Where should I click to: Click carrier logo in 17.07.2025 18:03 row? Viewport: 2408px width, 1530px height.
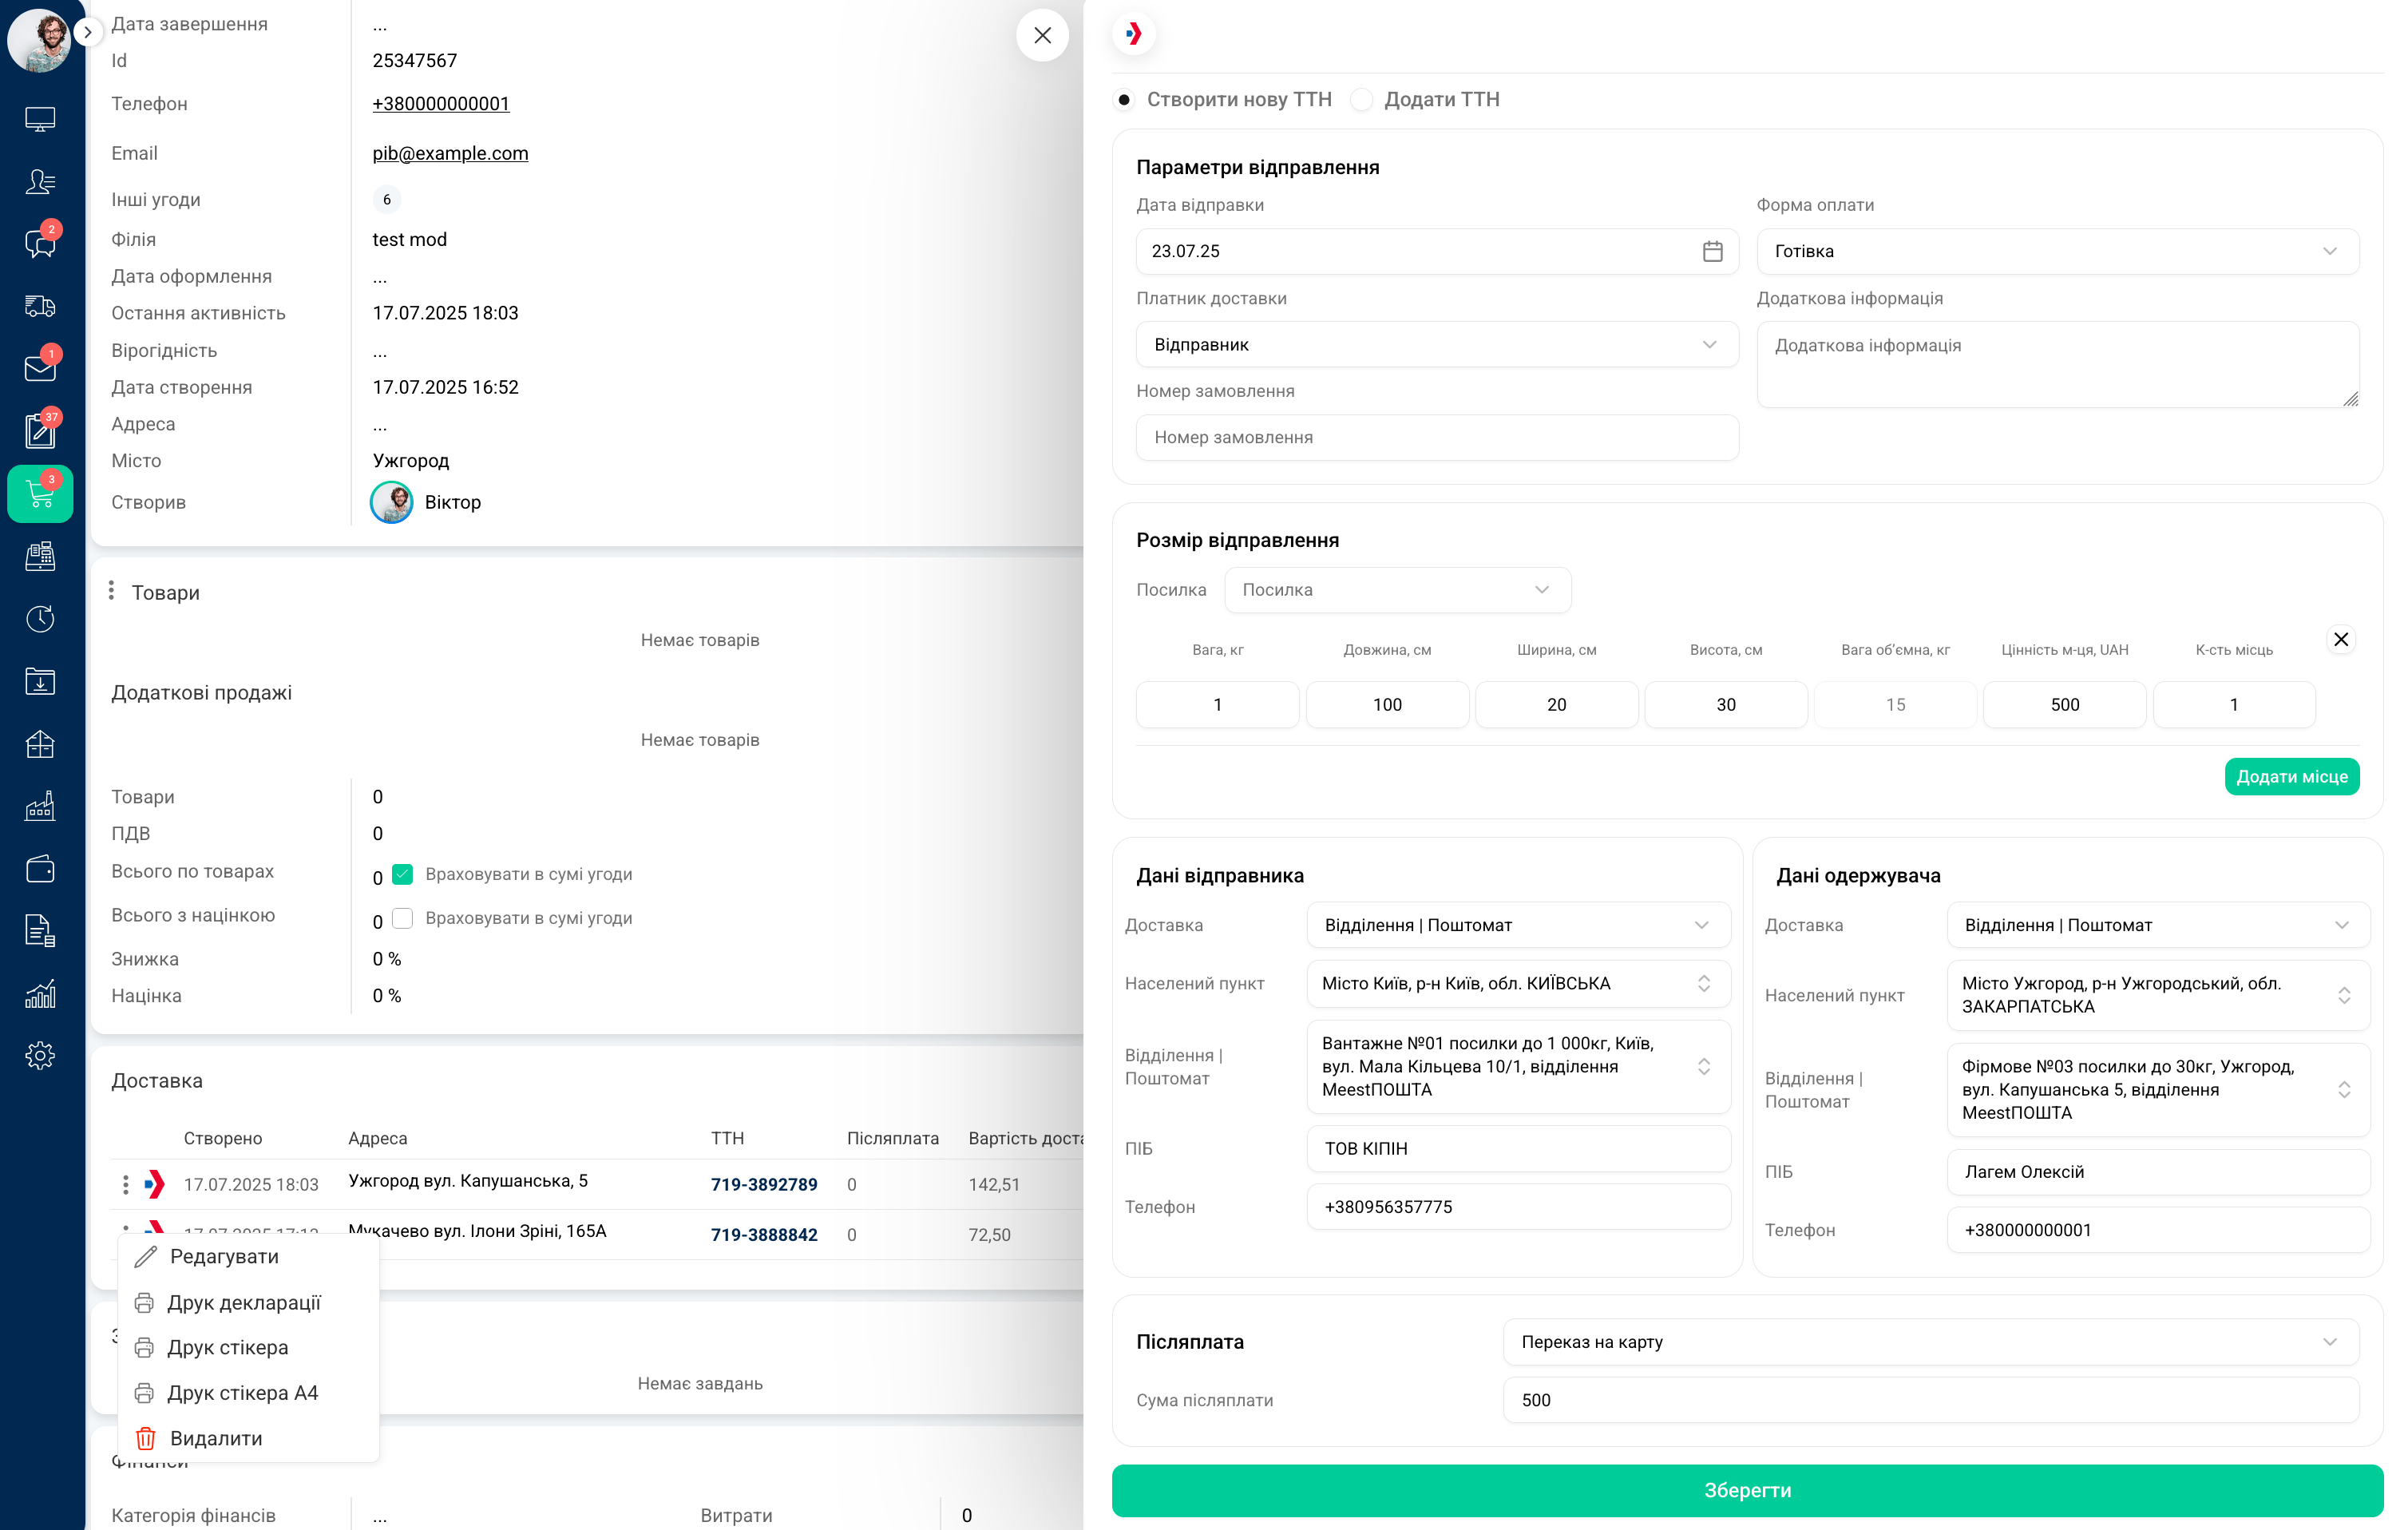click(x=154, y=1185)
